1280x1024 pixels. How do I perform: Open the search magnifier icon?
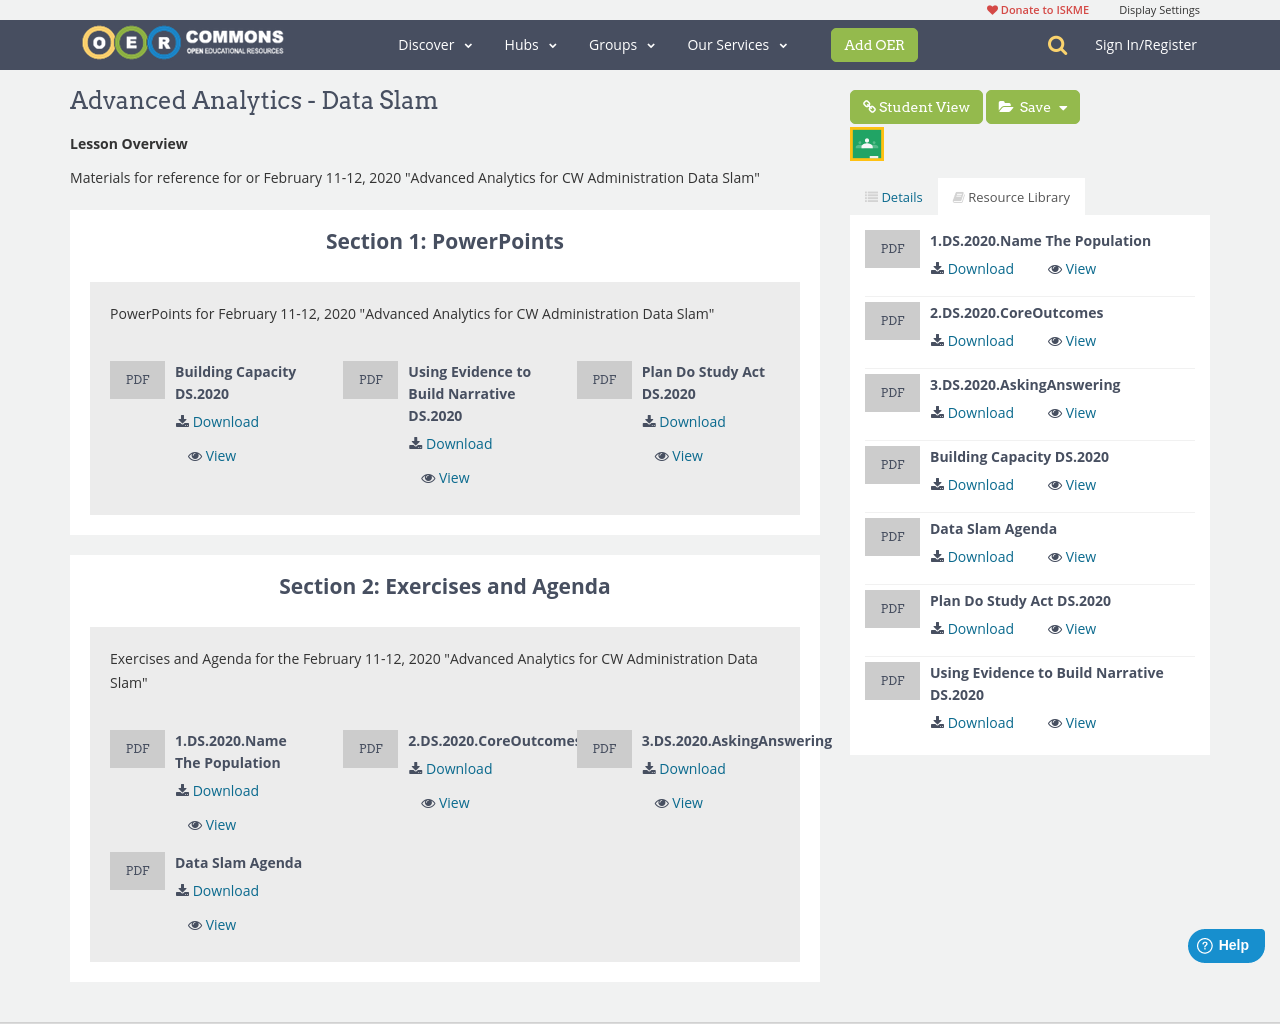pos(1056,45)
